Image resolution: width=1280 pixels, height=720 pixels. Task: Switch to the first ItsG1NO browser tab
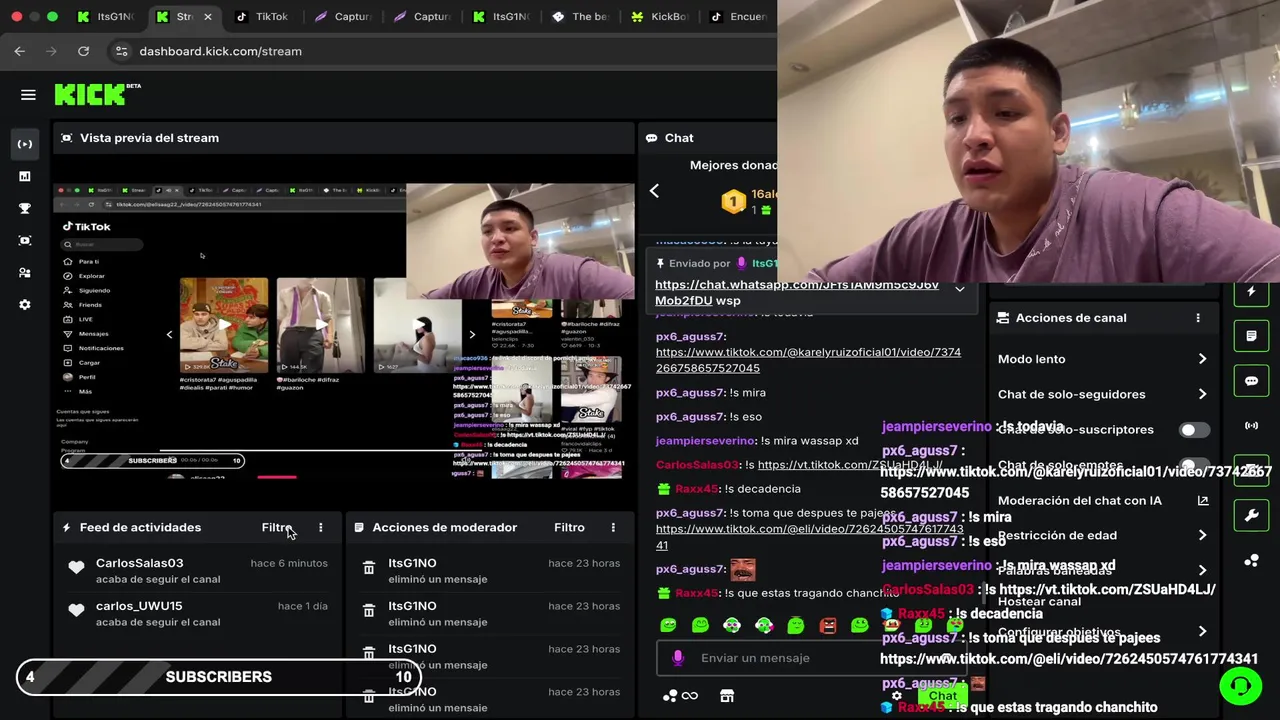[106, 16]
